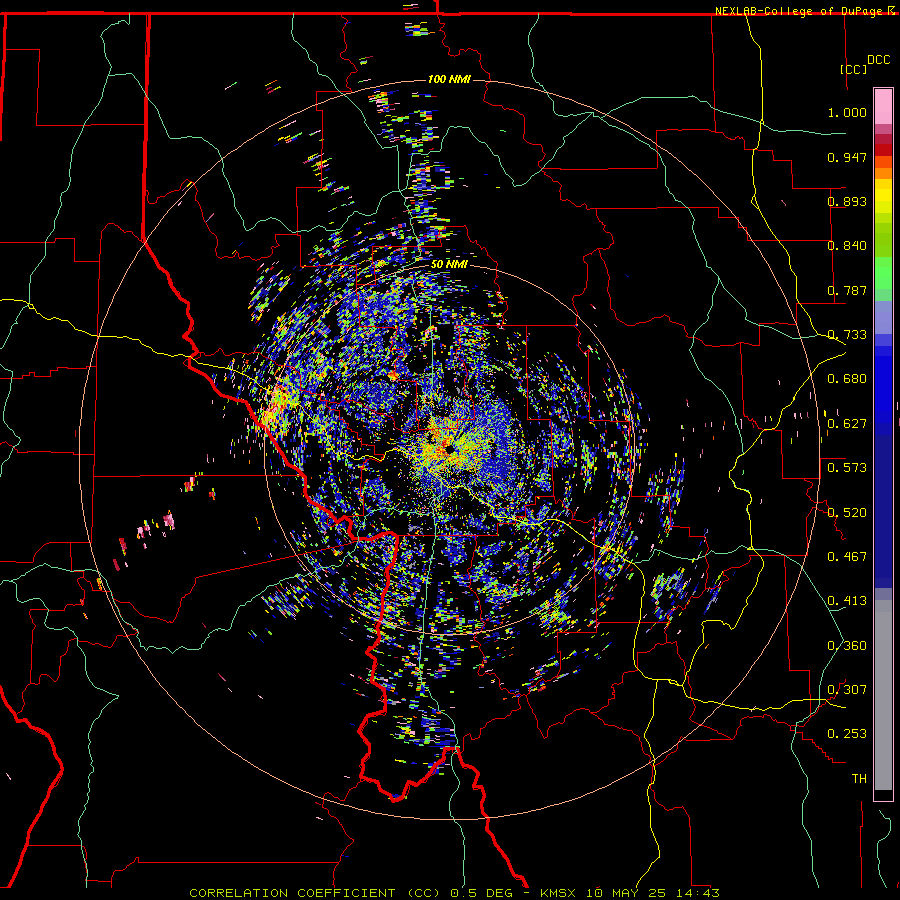Click the DCC product label
Viewport: 900px width, 900px height.
coord(878,60)
